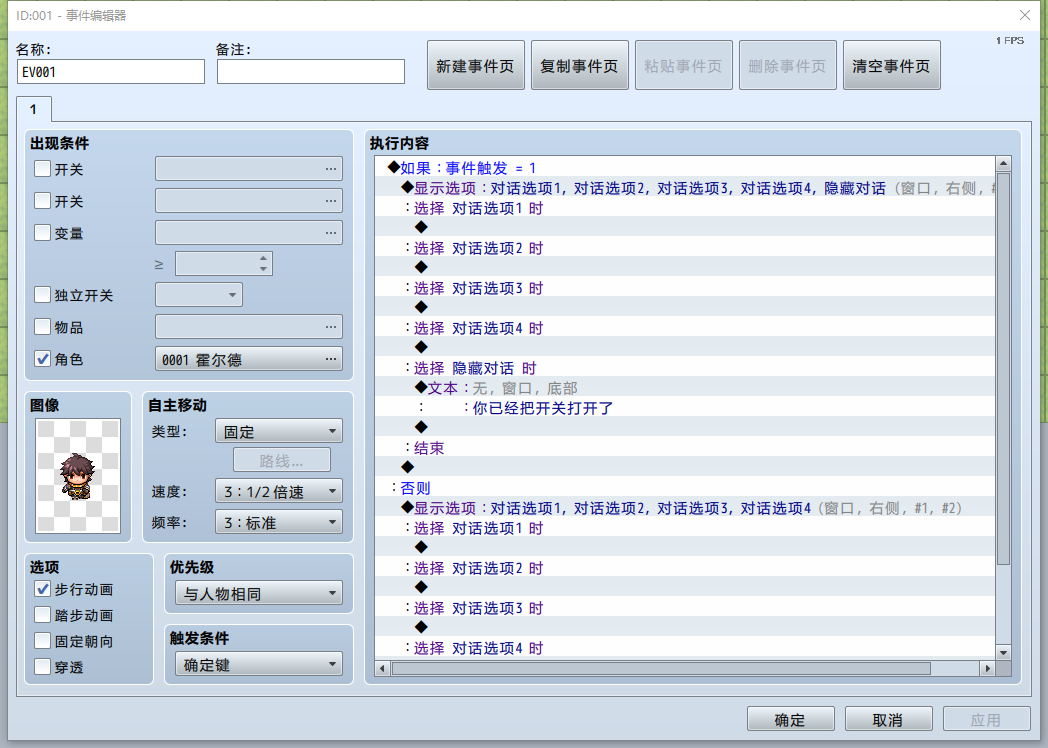Tick the 变量 condition checkbox
The height and width of the screenshot is (748, 1048).
(x=42, y=233)
